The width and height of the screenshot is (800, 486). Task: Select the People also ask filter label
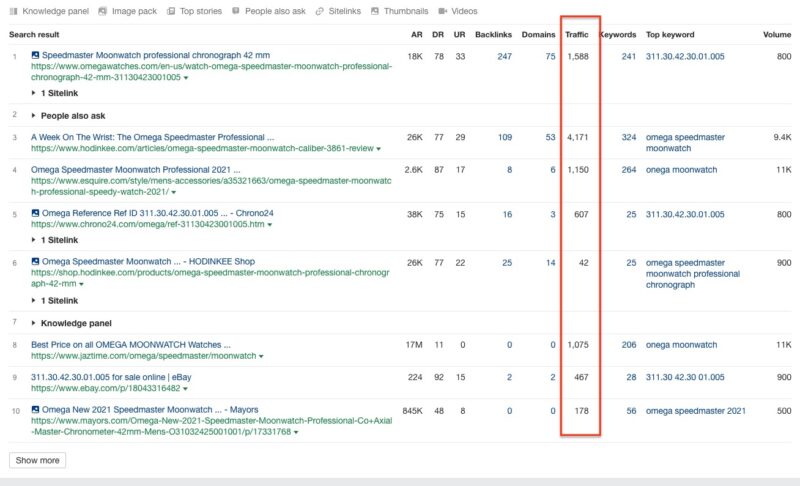(275, 11)
